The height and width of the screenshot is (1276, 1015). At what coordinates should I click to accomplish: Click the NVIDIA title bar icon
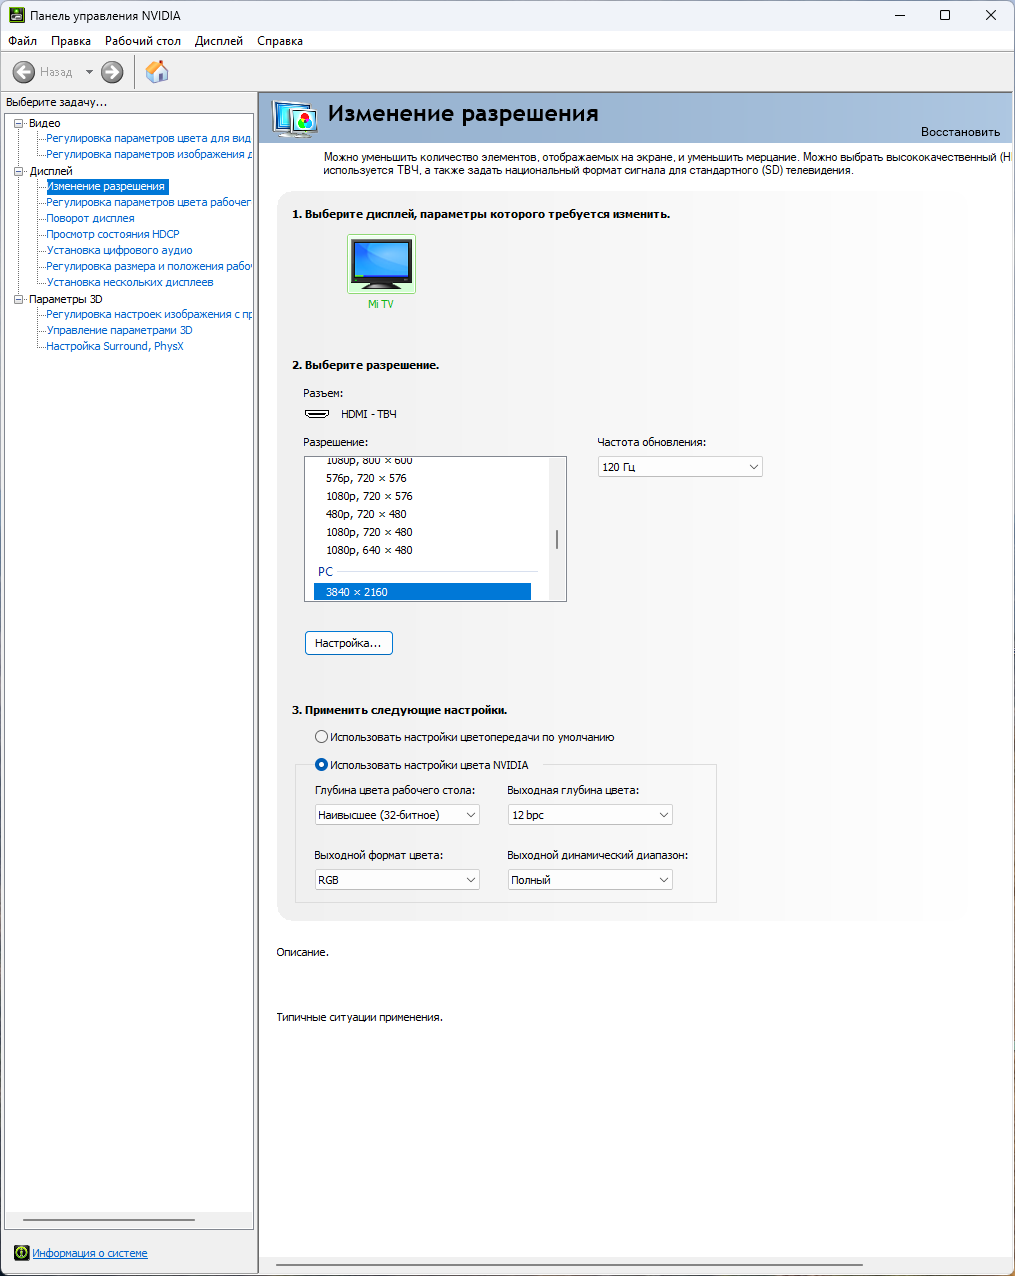16,16
